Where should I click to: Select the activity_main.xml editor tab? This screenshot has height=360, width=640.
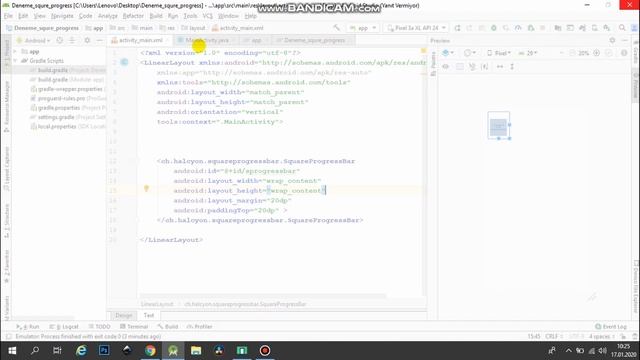(140, 40)
